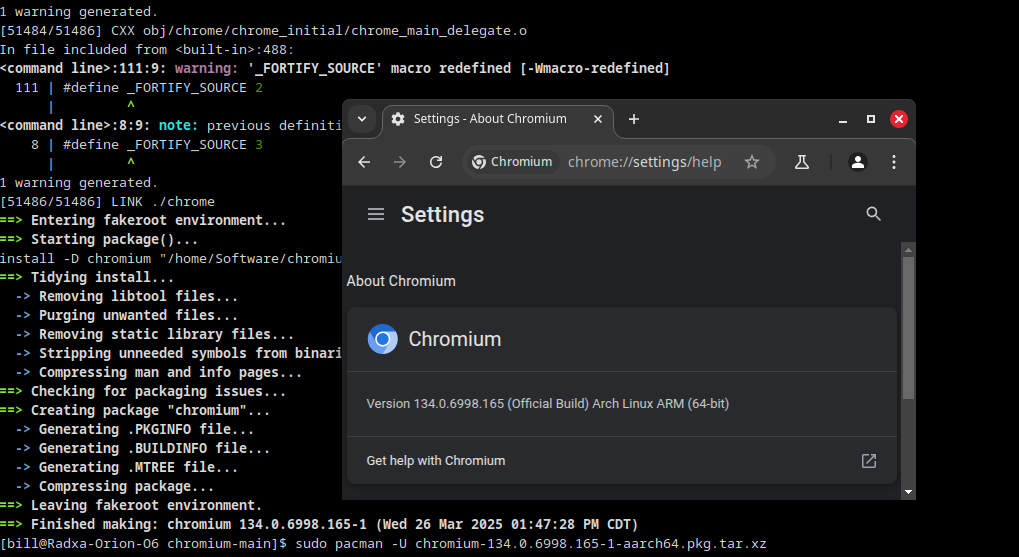The image size is (1019, 557).
Task: Click the external link icon for help
Action: 869,461
